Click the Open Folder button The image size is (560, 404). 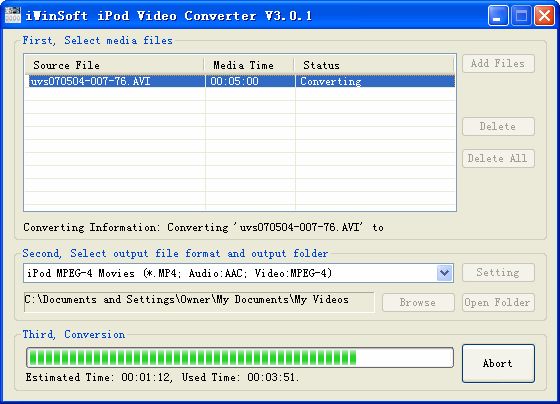point(498,303)
